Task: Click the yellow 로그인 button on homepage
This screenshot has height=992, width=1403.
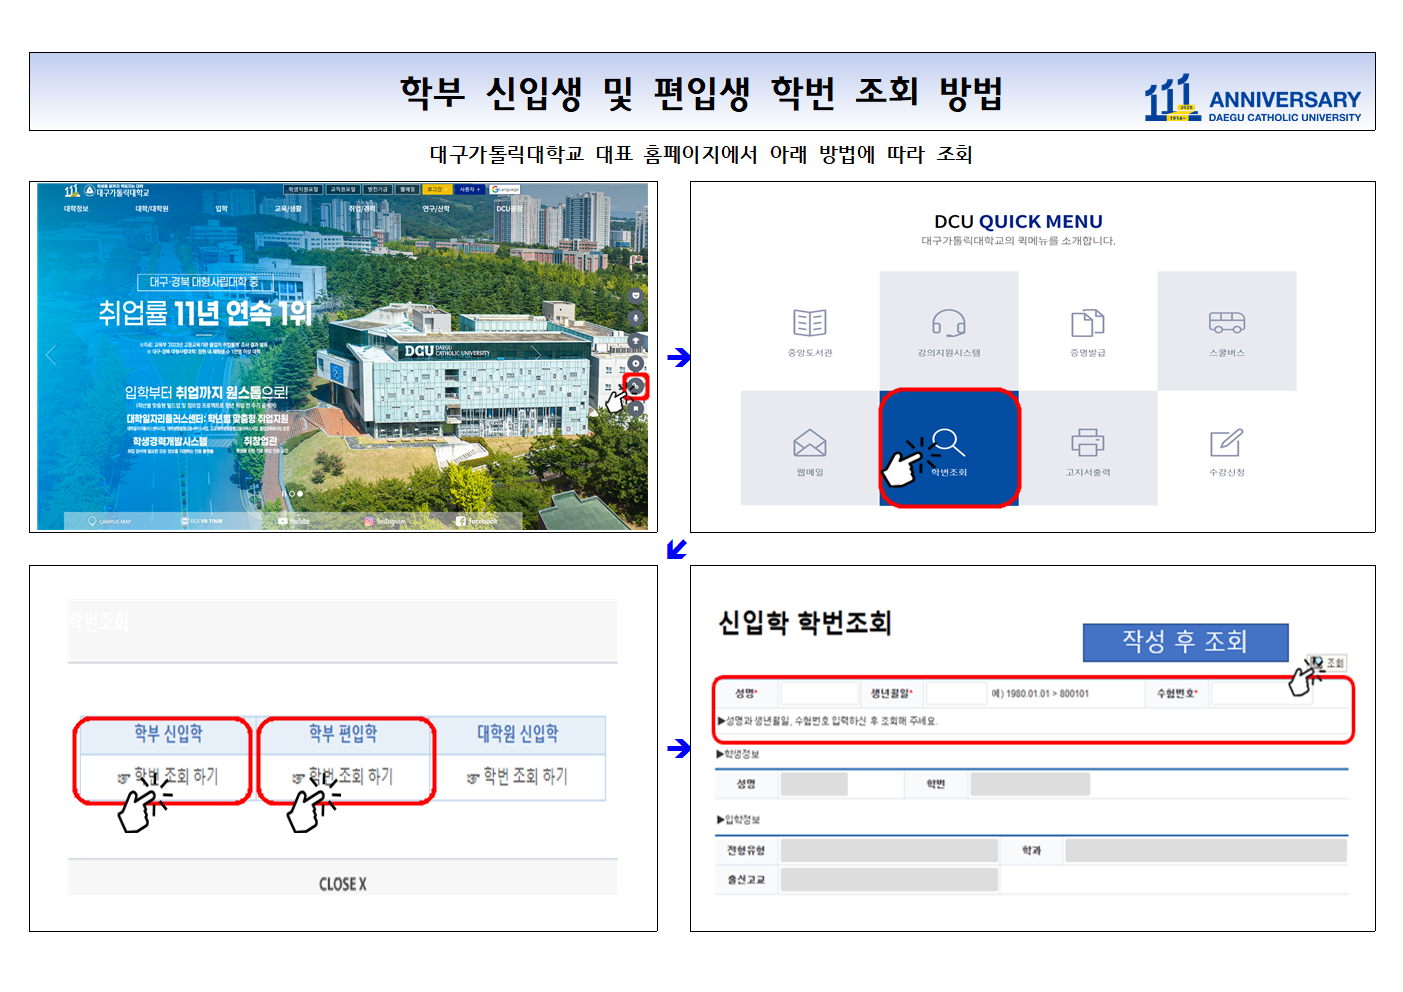Action: click(435, 189)
